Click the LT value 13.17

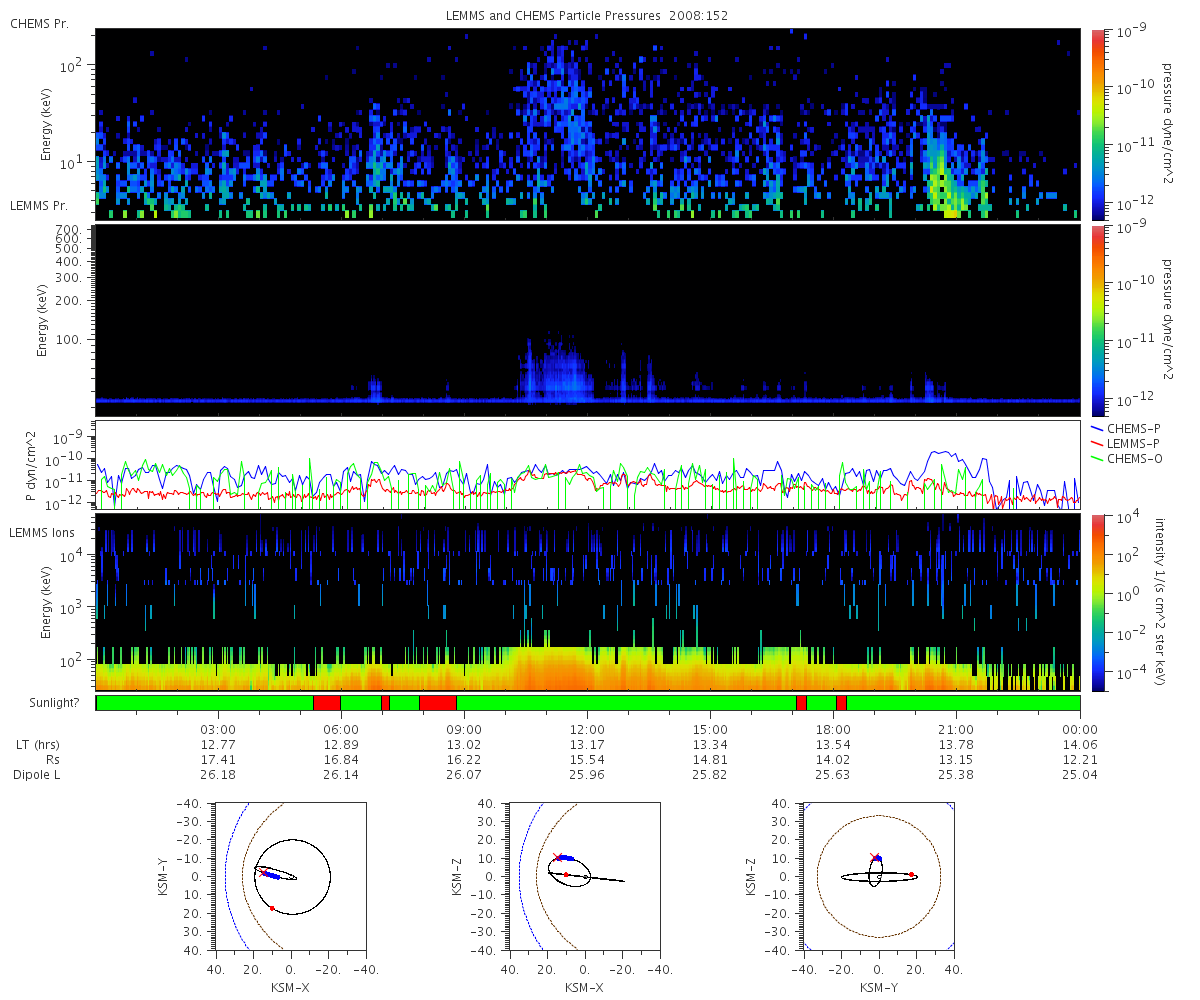click(587, 744)
